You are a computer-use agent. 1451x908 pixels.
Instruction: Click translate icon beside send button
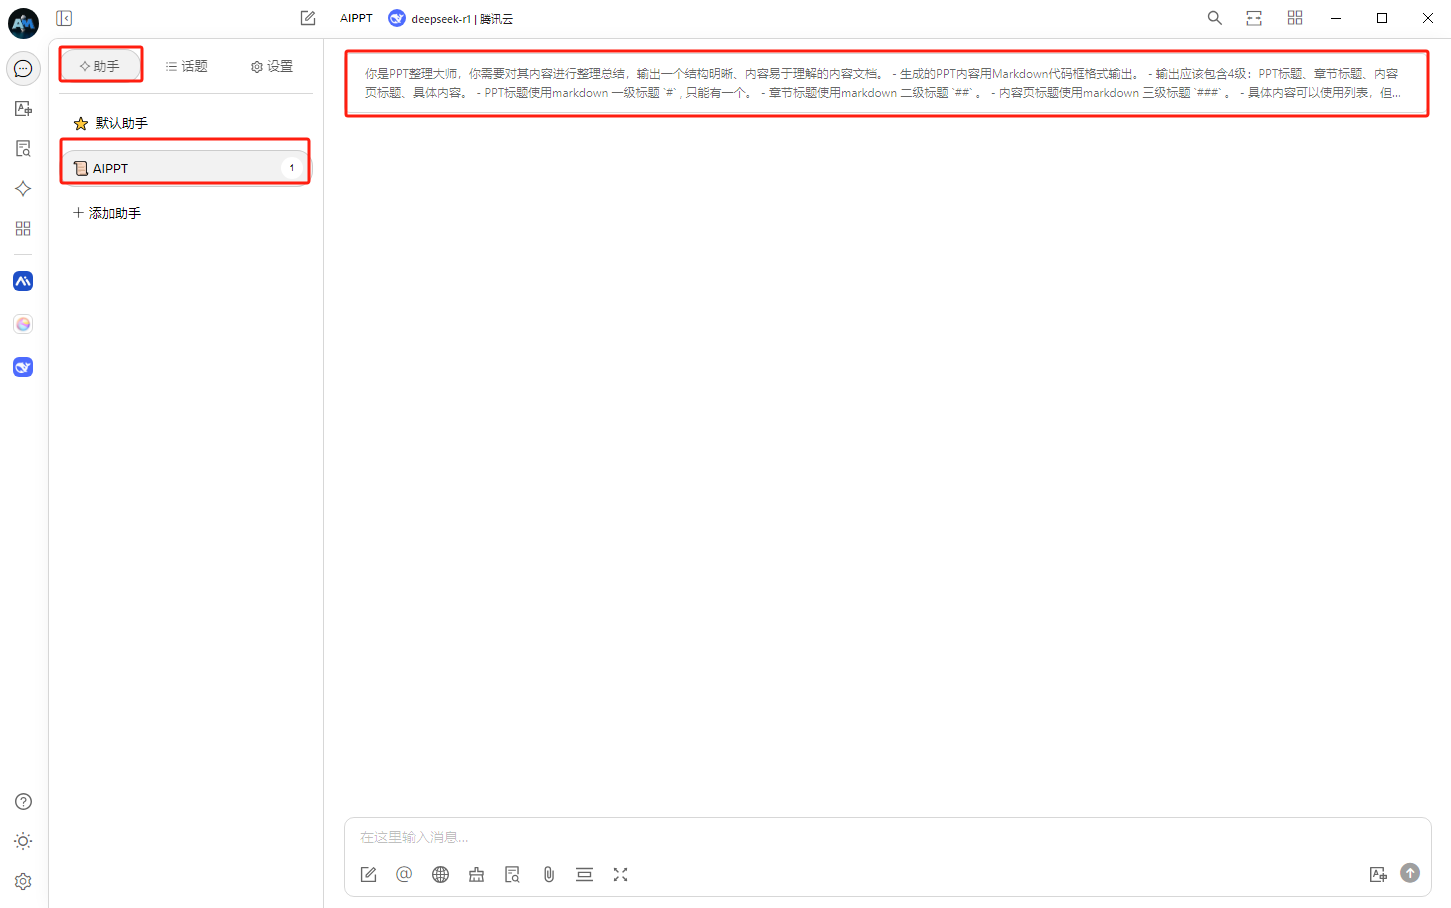click(x=1378, y=874)
